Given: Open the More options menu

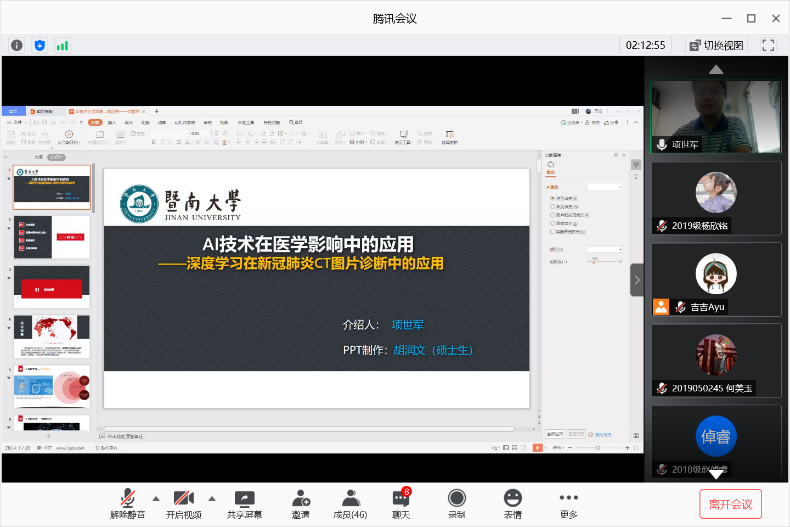Looking at the screenshot, I should [x=568, y=503].
